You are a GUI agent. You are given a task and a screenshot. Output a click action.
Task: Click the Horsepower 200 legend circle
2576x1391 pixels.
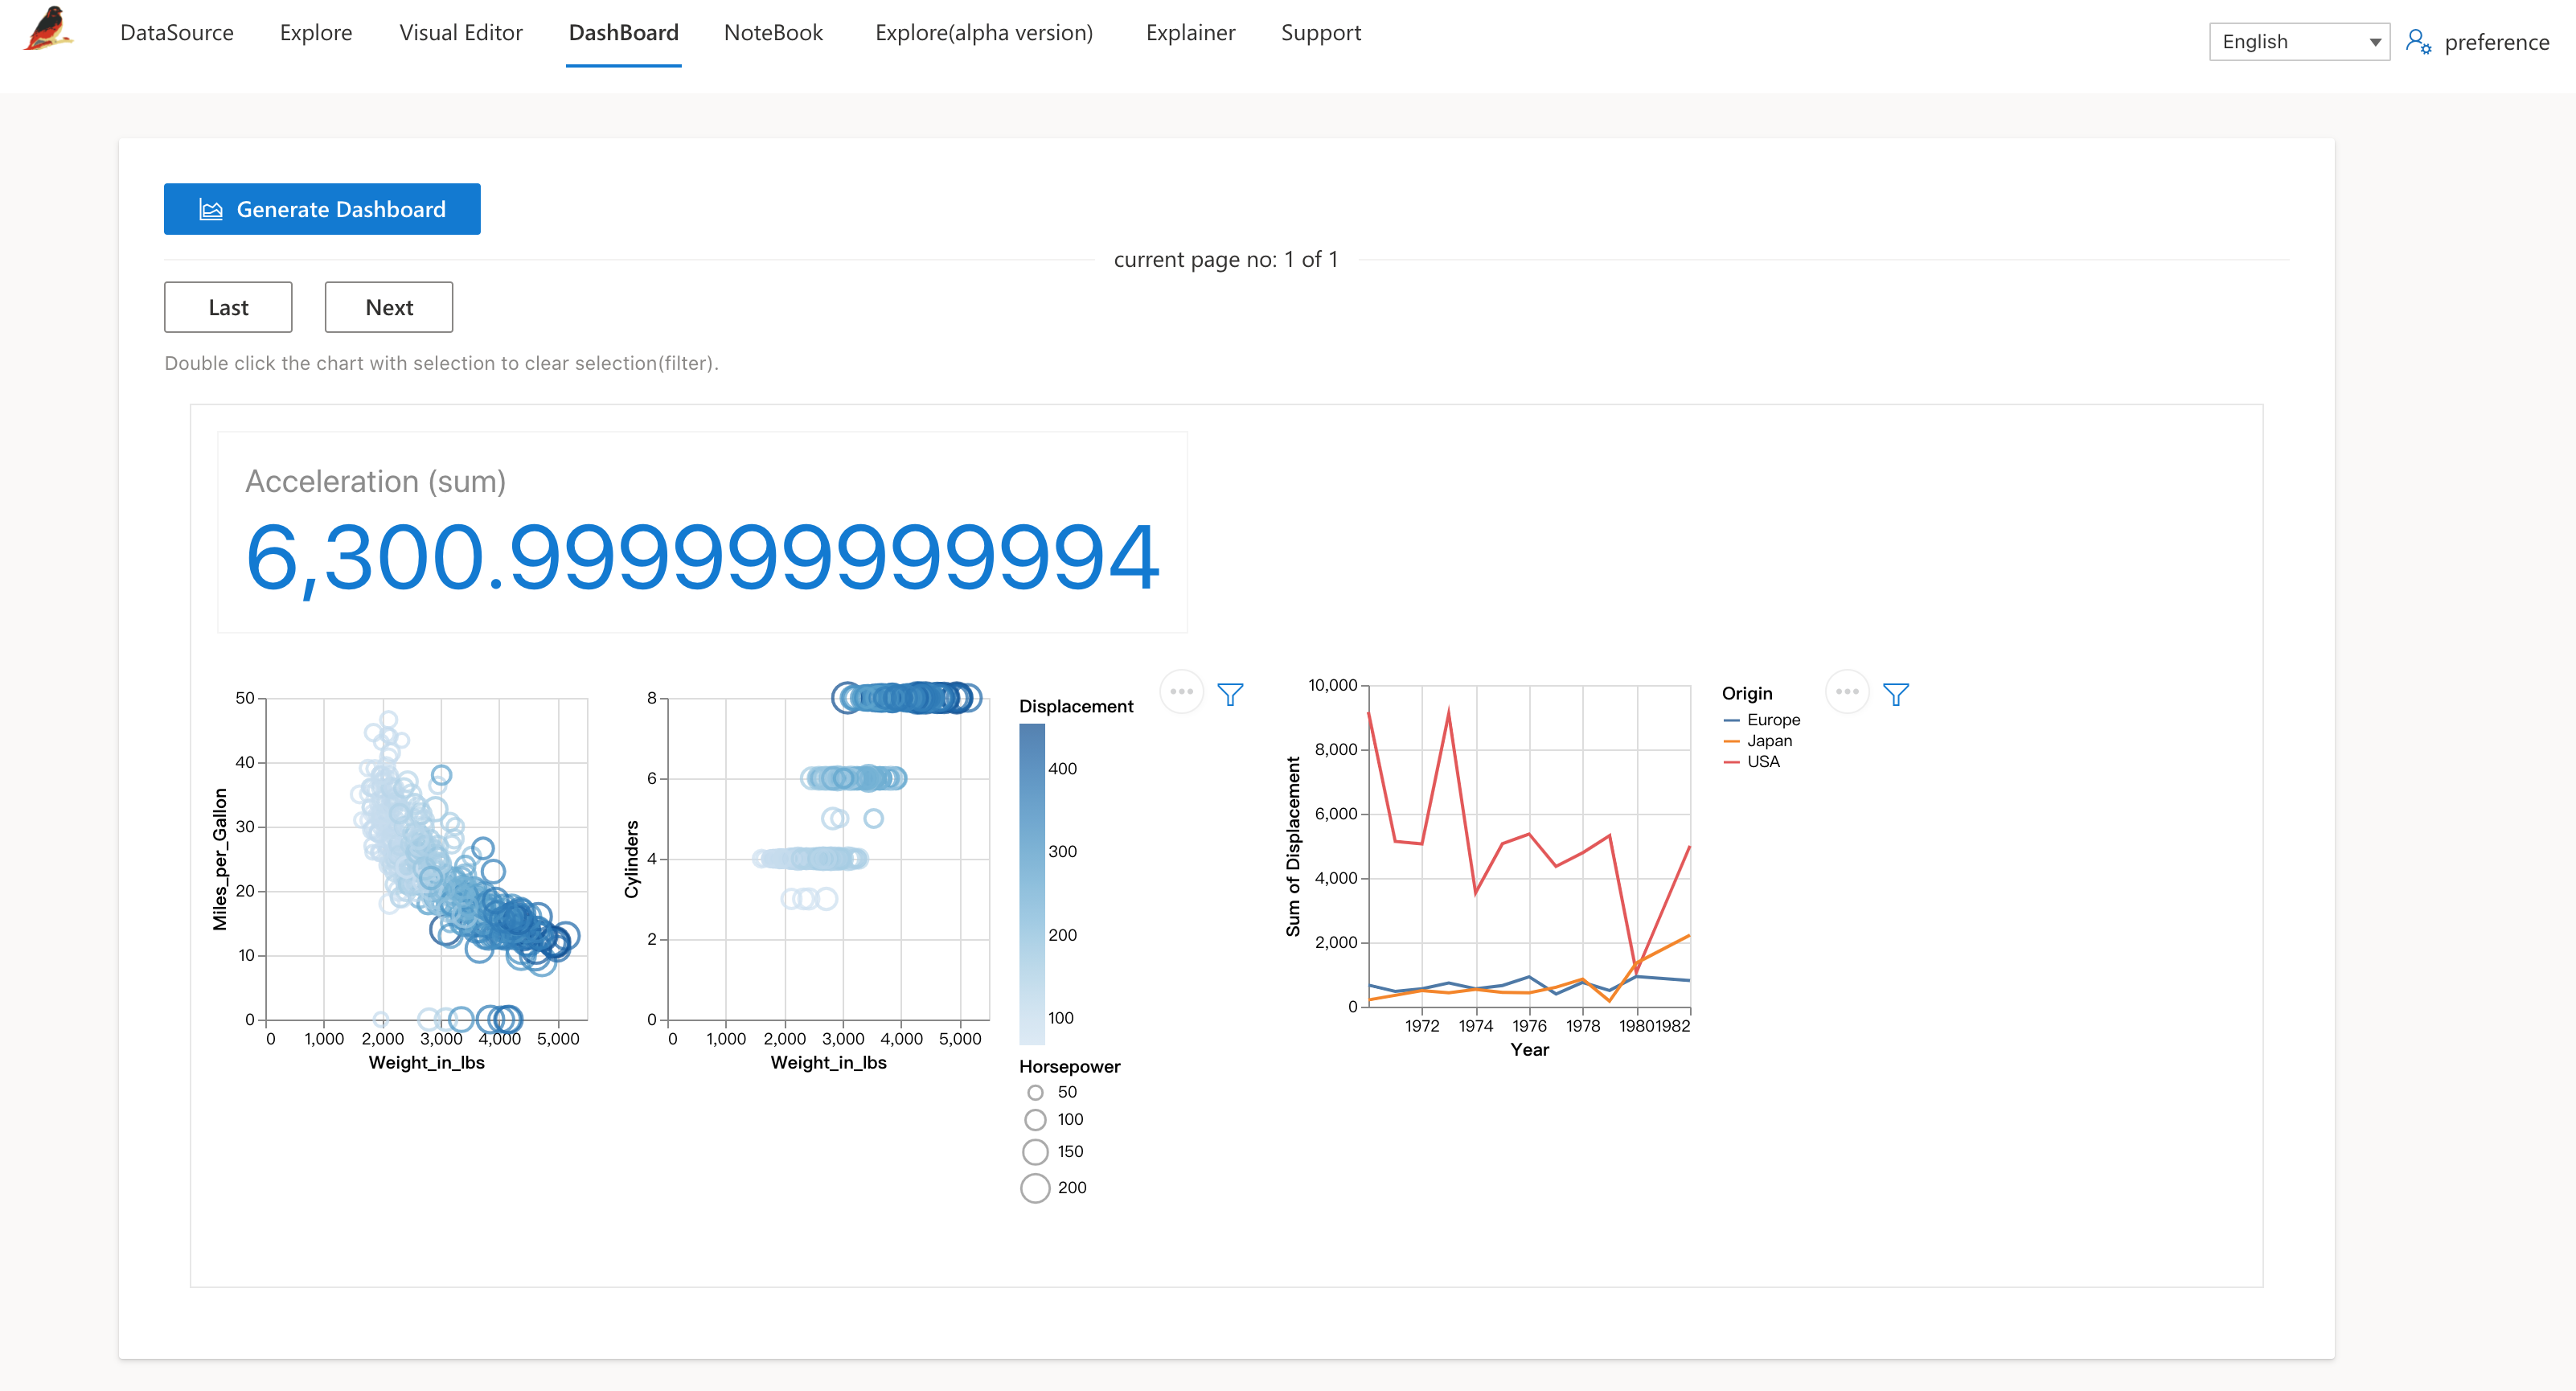(1035, 1188)
